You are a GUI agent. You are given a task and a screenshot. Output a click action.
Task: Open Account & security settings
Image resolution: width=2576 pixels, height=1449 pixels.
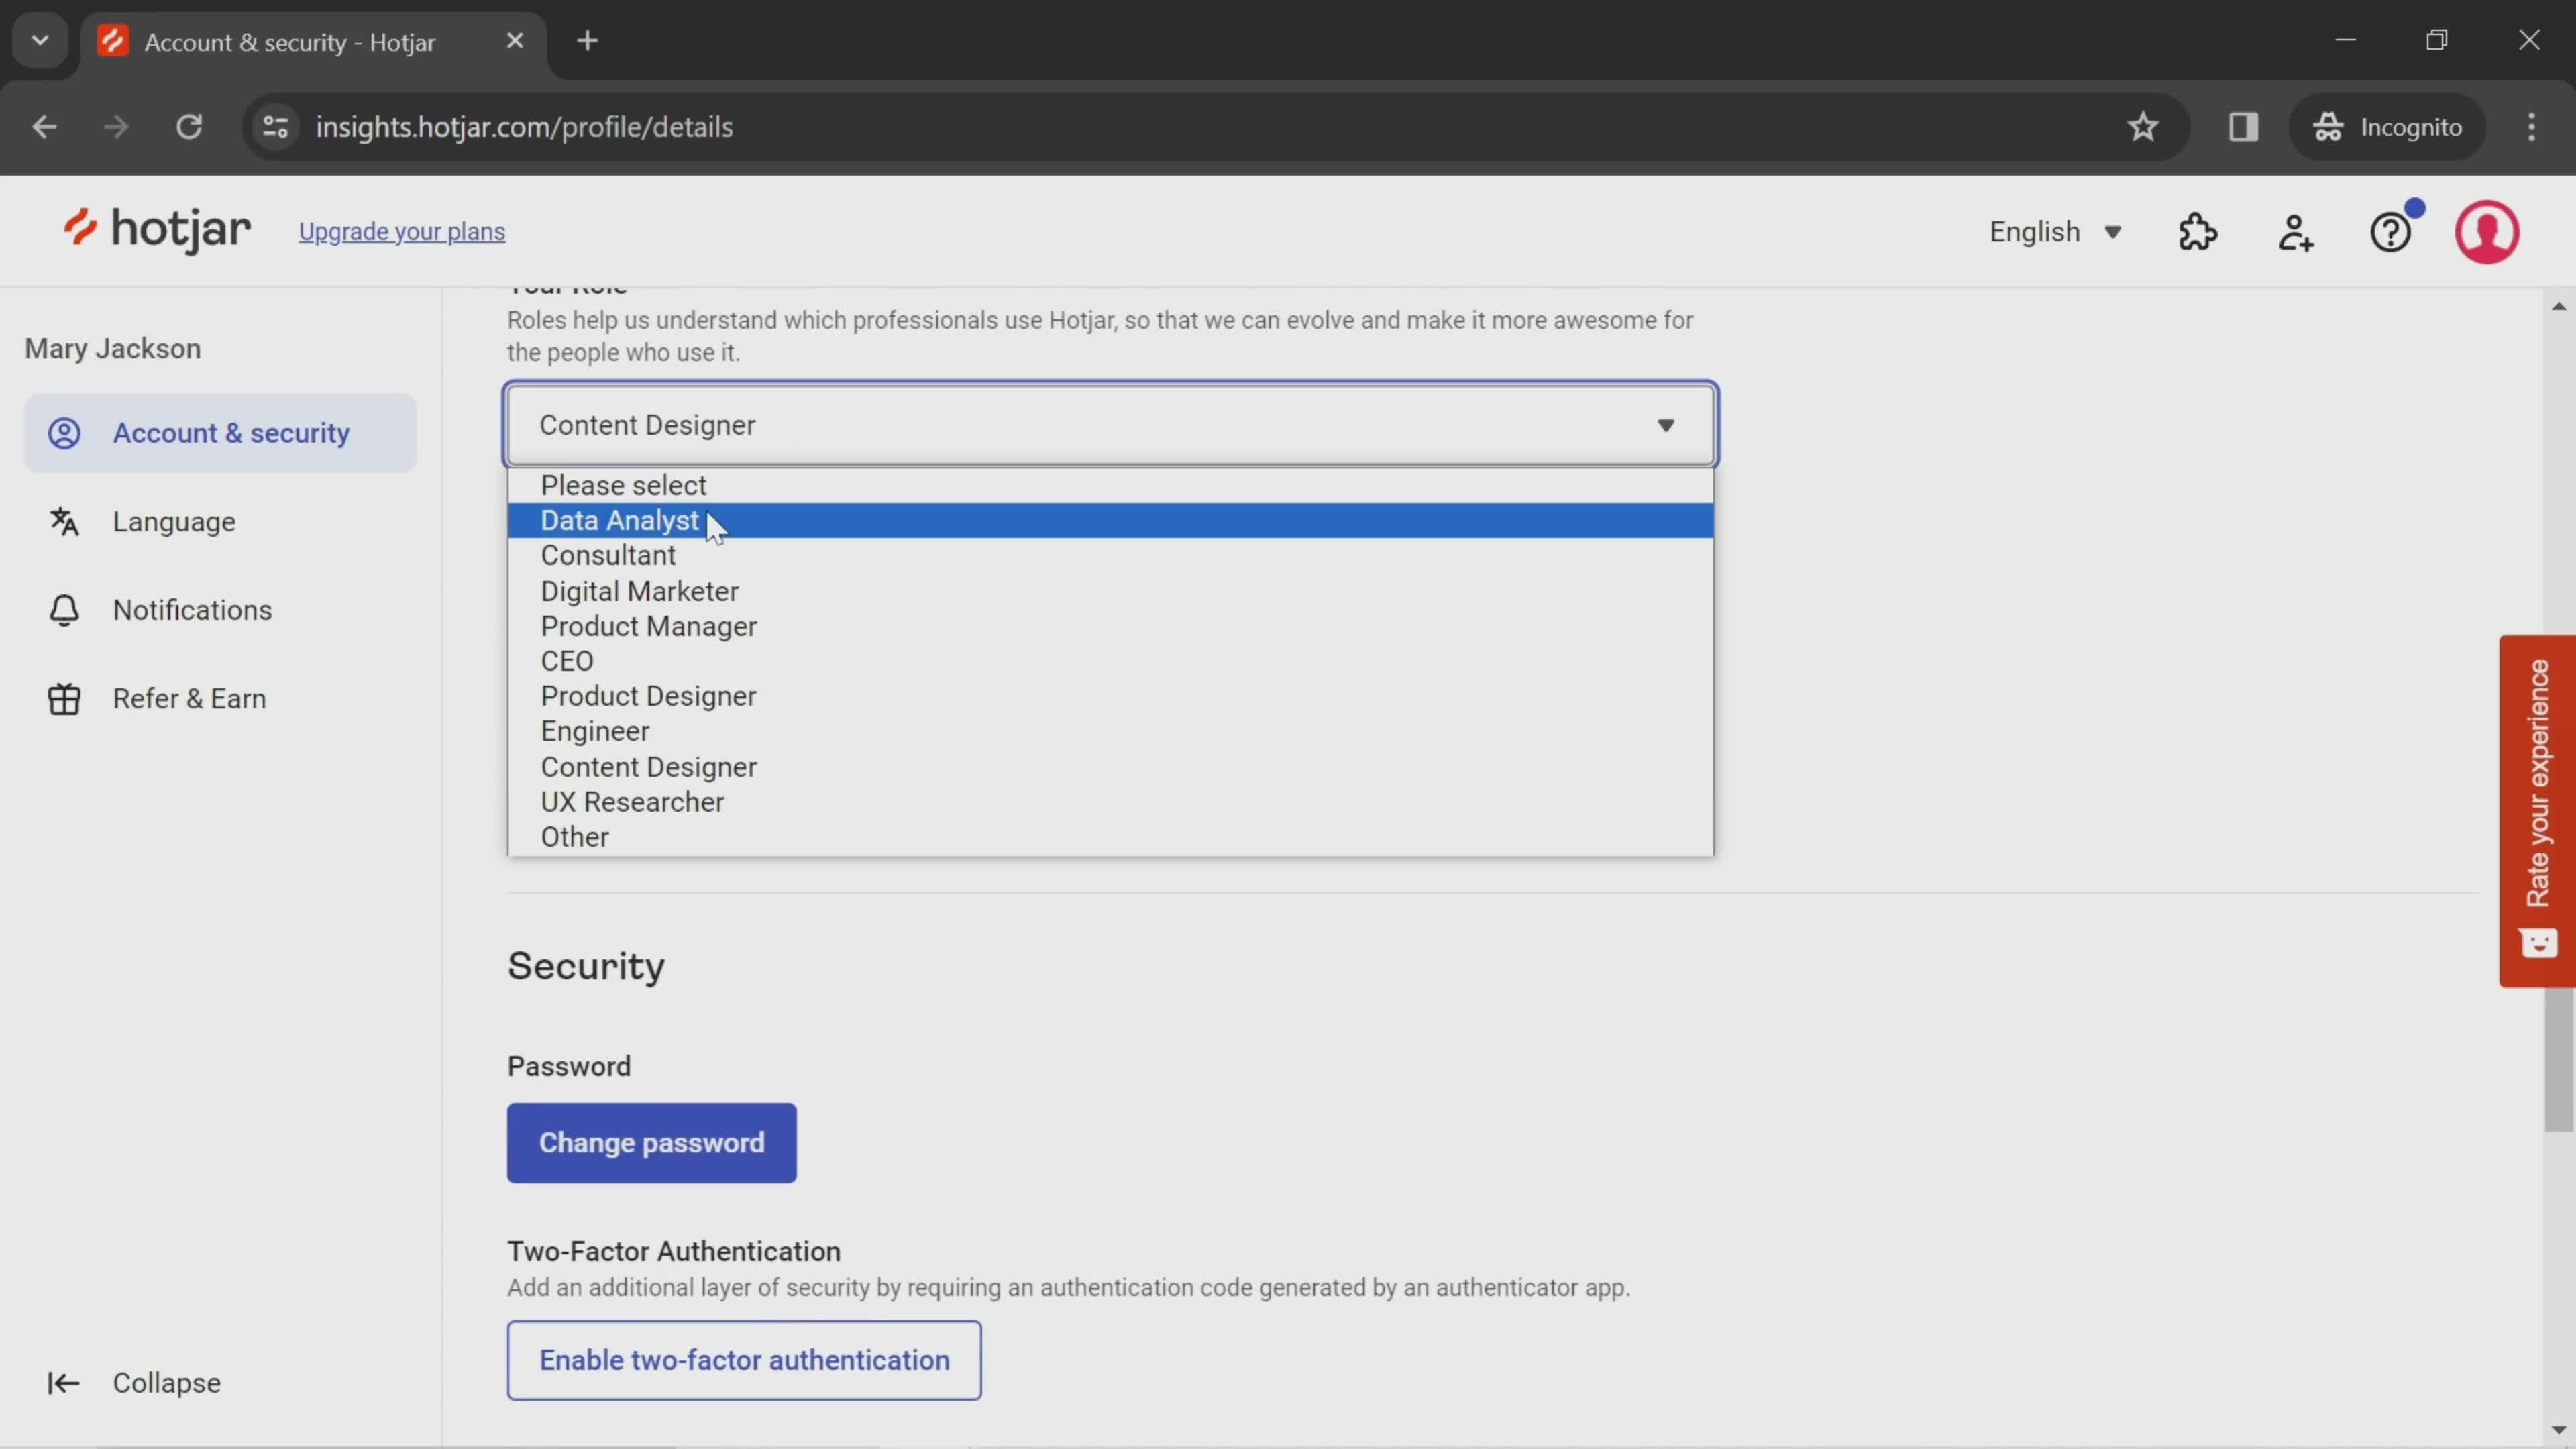[231, 433]
